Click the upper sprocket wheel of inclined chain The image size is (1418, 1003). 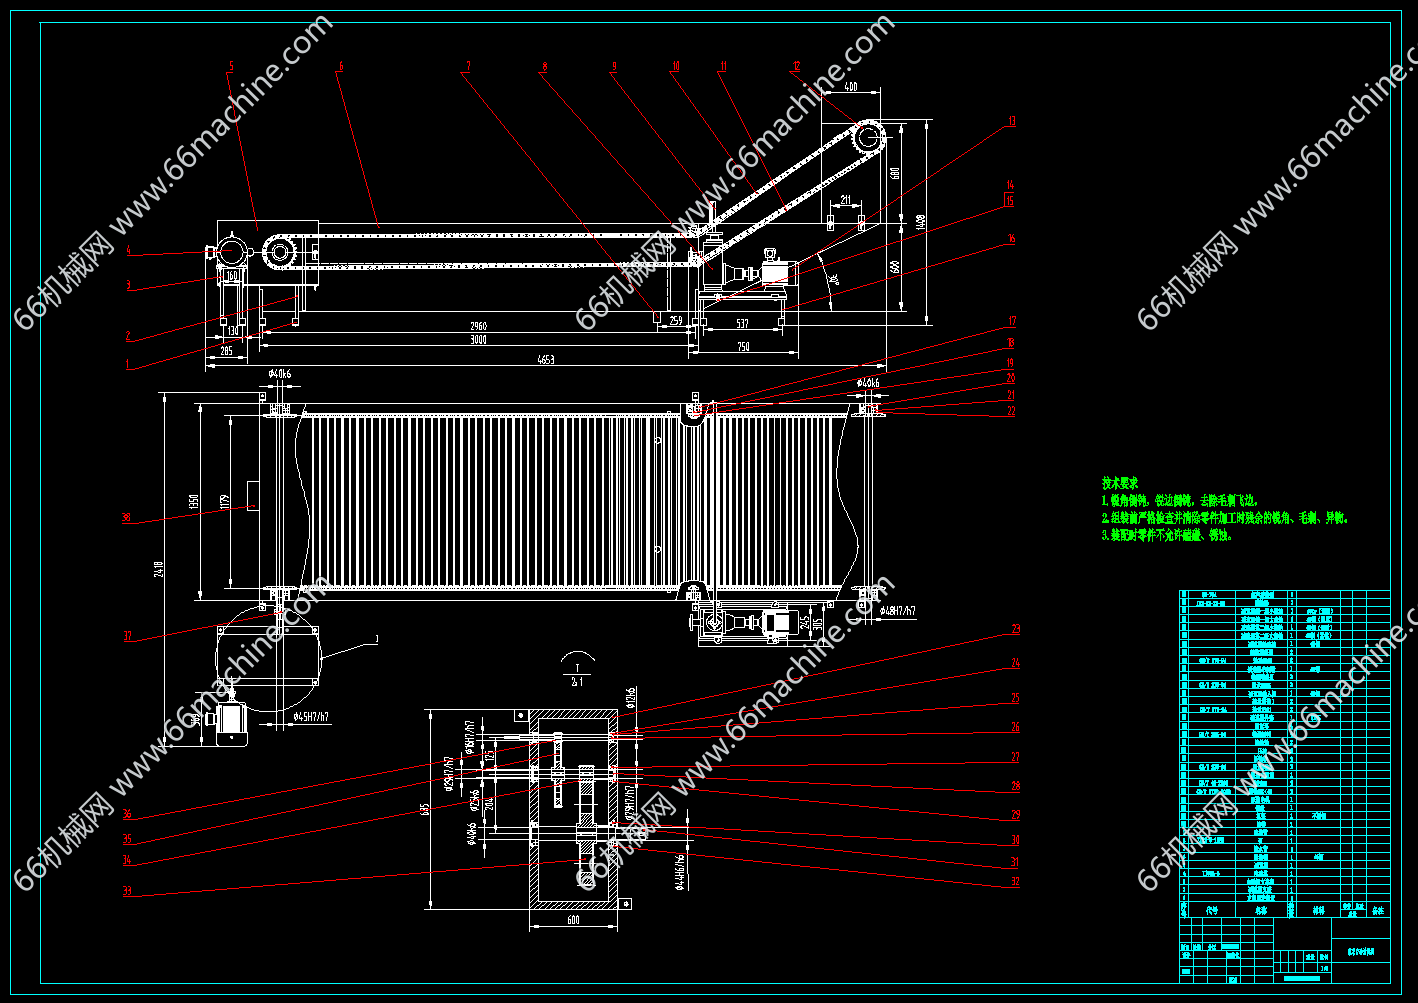(867, 137)
